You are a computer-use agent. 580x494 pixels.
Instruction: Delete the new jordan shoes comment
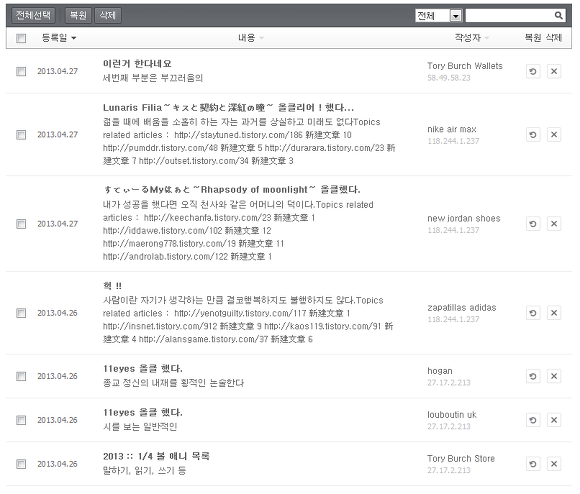point(554,224)
